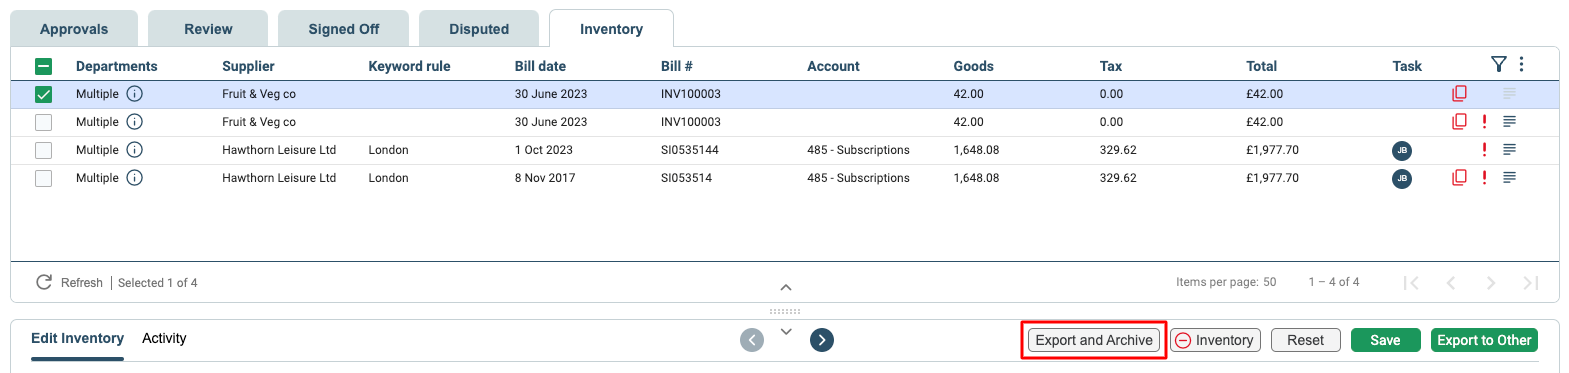Click the info icon beside the first Multiple entry
The width and height of the screenshot is (1569, 373).
(134, 94)
